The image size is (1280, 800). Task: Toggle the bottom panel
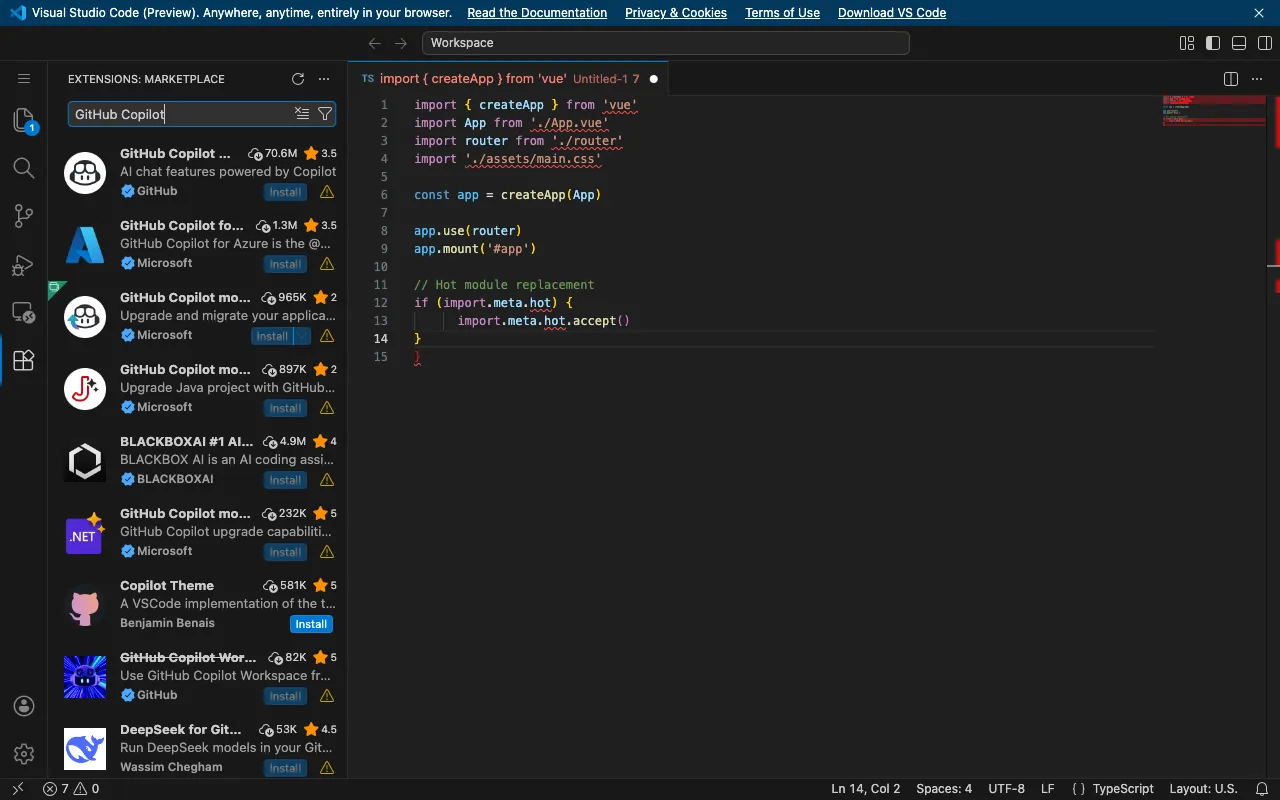pyautogui.click(x=1239, y=43)
